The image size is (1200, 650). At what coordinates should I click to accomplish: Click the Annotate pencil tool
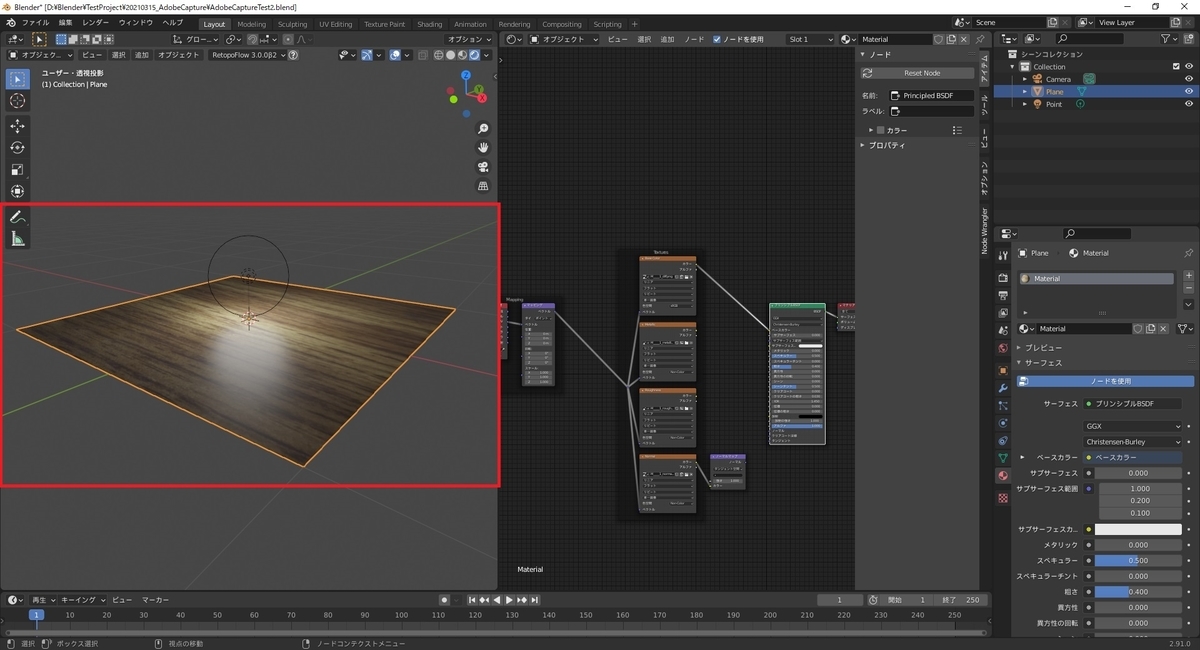18,217
